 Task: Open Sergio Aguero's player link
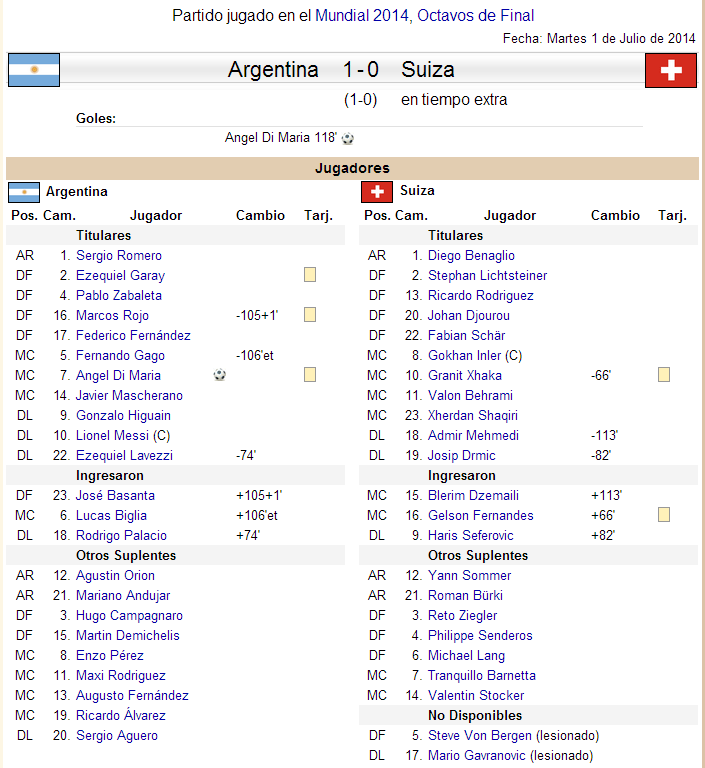(117, 735)
